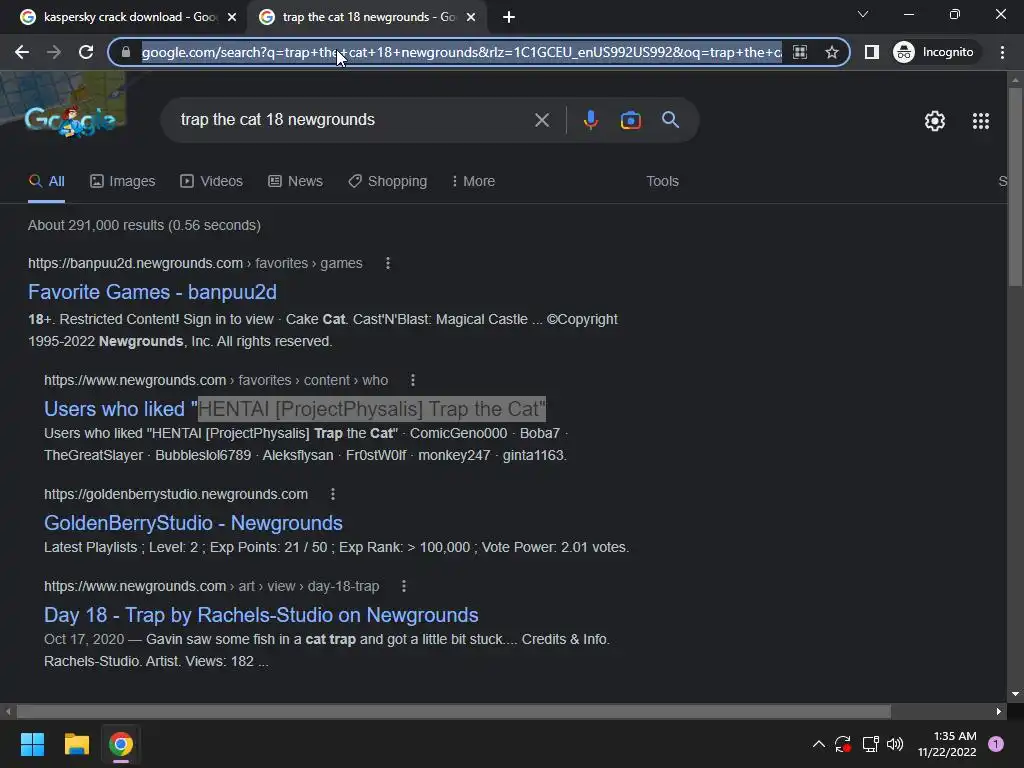Select the trap the cat 18 newgrounds tab
Screen dimensions: 1024x768
pyautogui.click(x=366, y=17)
